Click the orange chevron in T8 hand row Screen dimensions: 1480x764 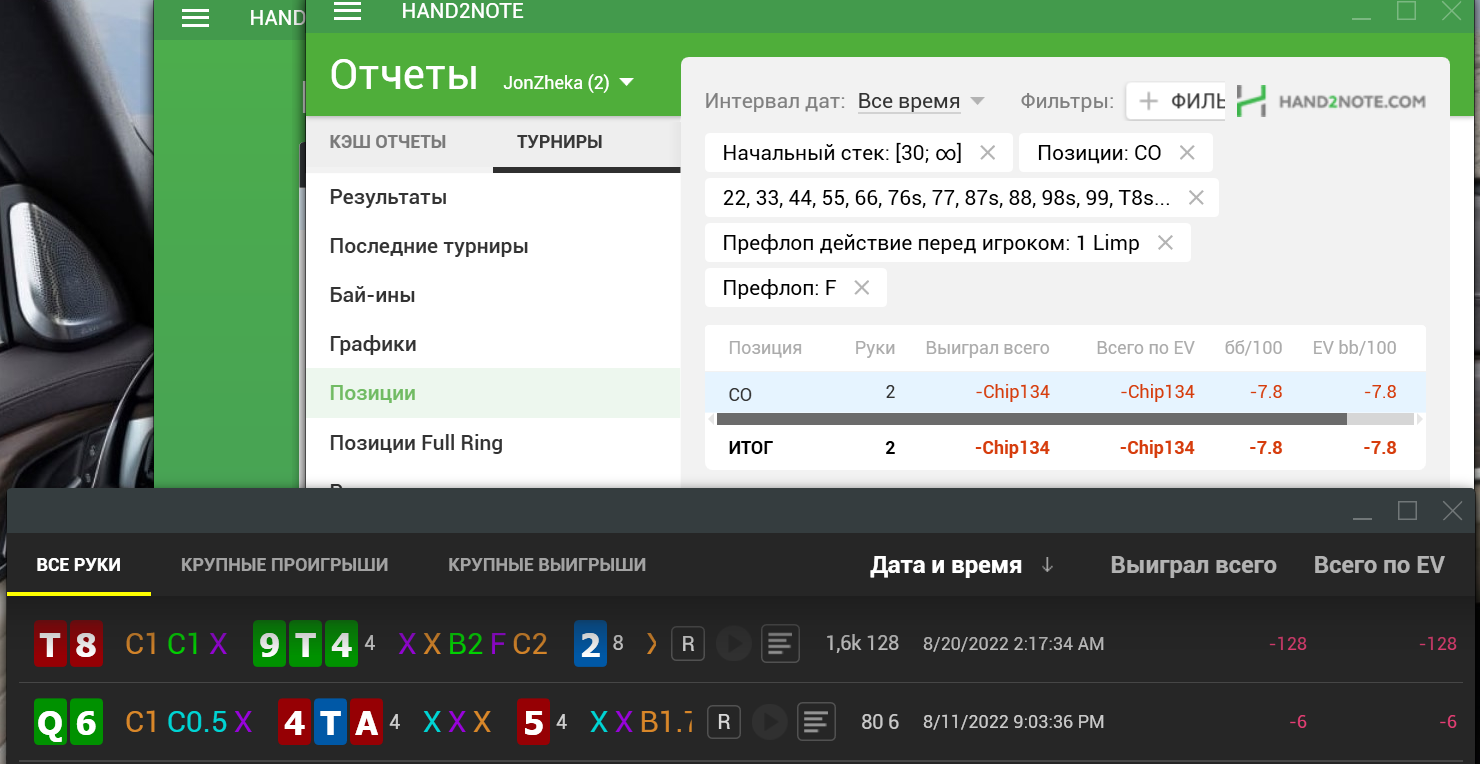click(x=652, y=644)
